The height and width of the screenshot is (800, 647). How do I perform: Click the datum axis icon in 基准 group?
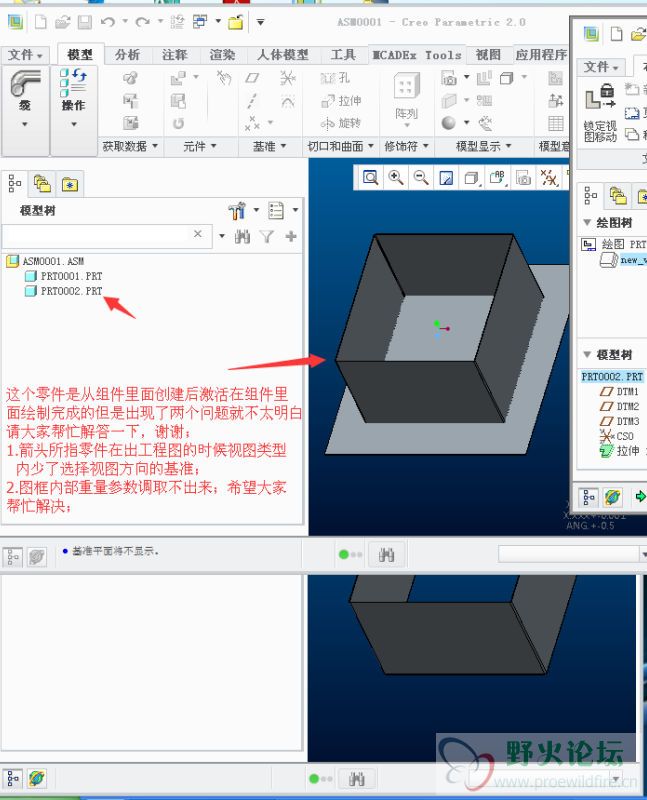(252, 101)
